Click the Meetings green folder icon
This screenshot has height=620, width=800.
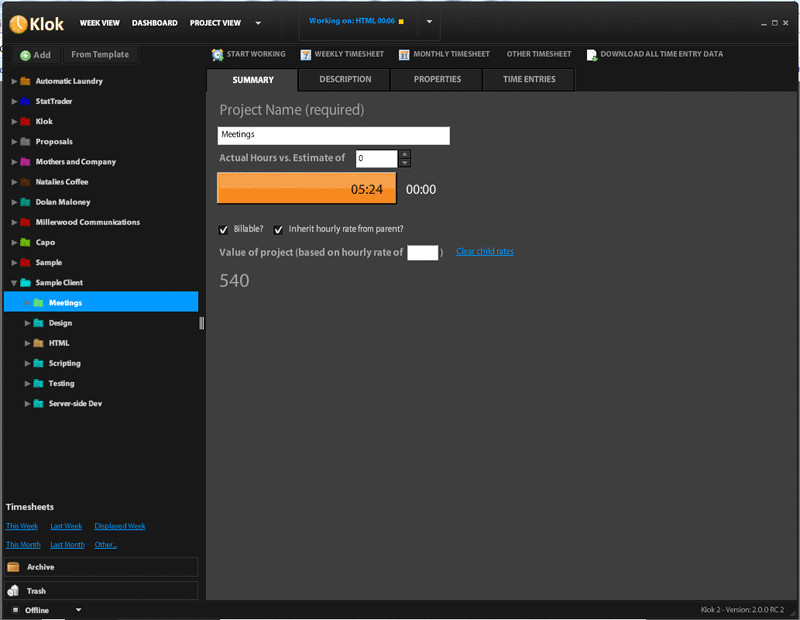(38, 303)
